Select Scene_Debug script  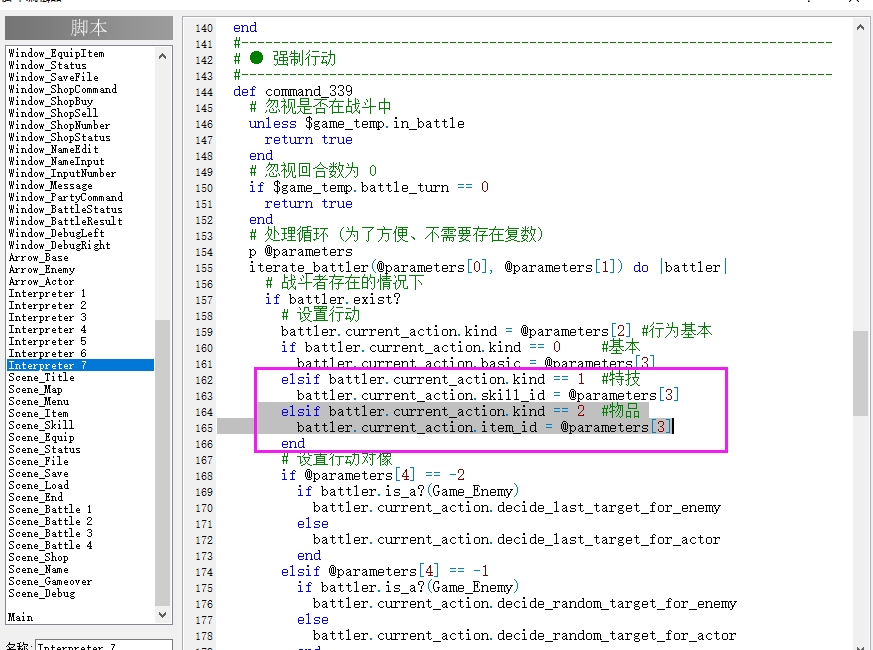tap(41, 594)
